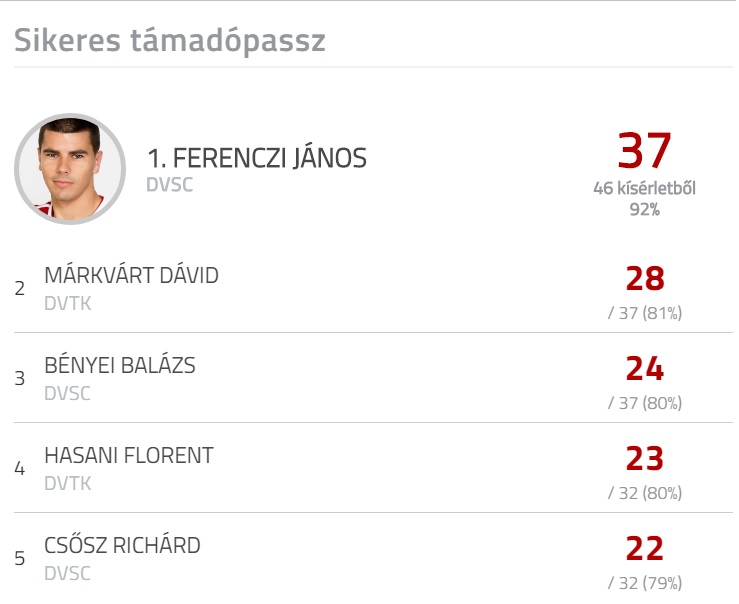Click the Sikeres támadópassz section heading
739x604 pixels.
tap(170, 41)
